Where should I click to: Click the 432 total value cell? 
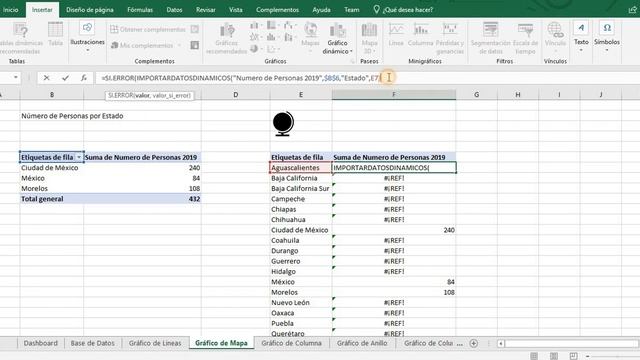(x=142, y=199)
